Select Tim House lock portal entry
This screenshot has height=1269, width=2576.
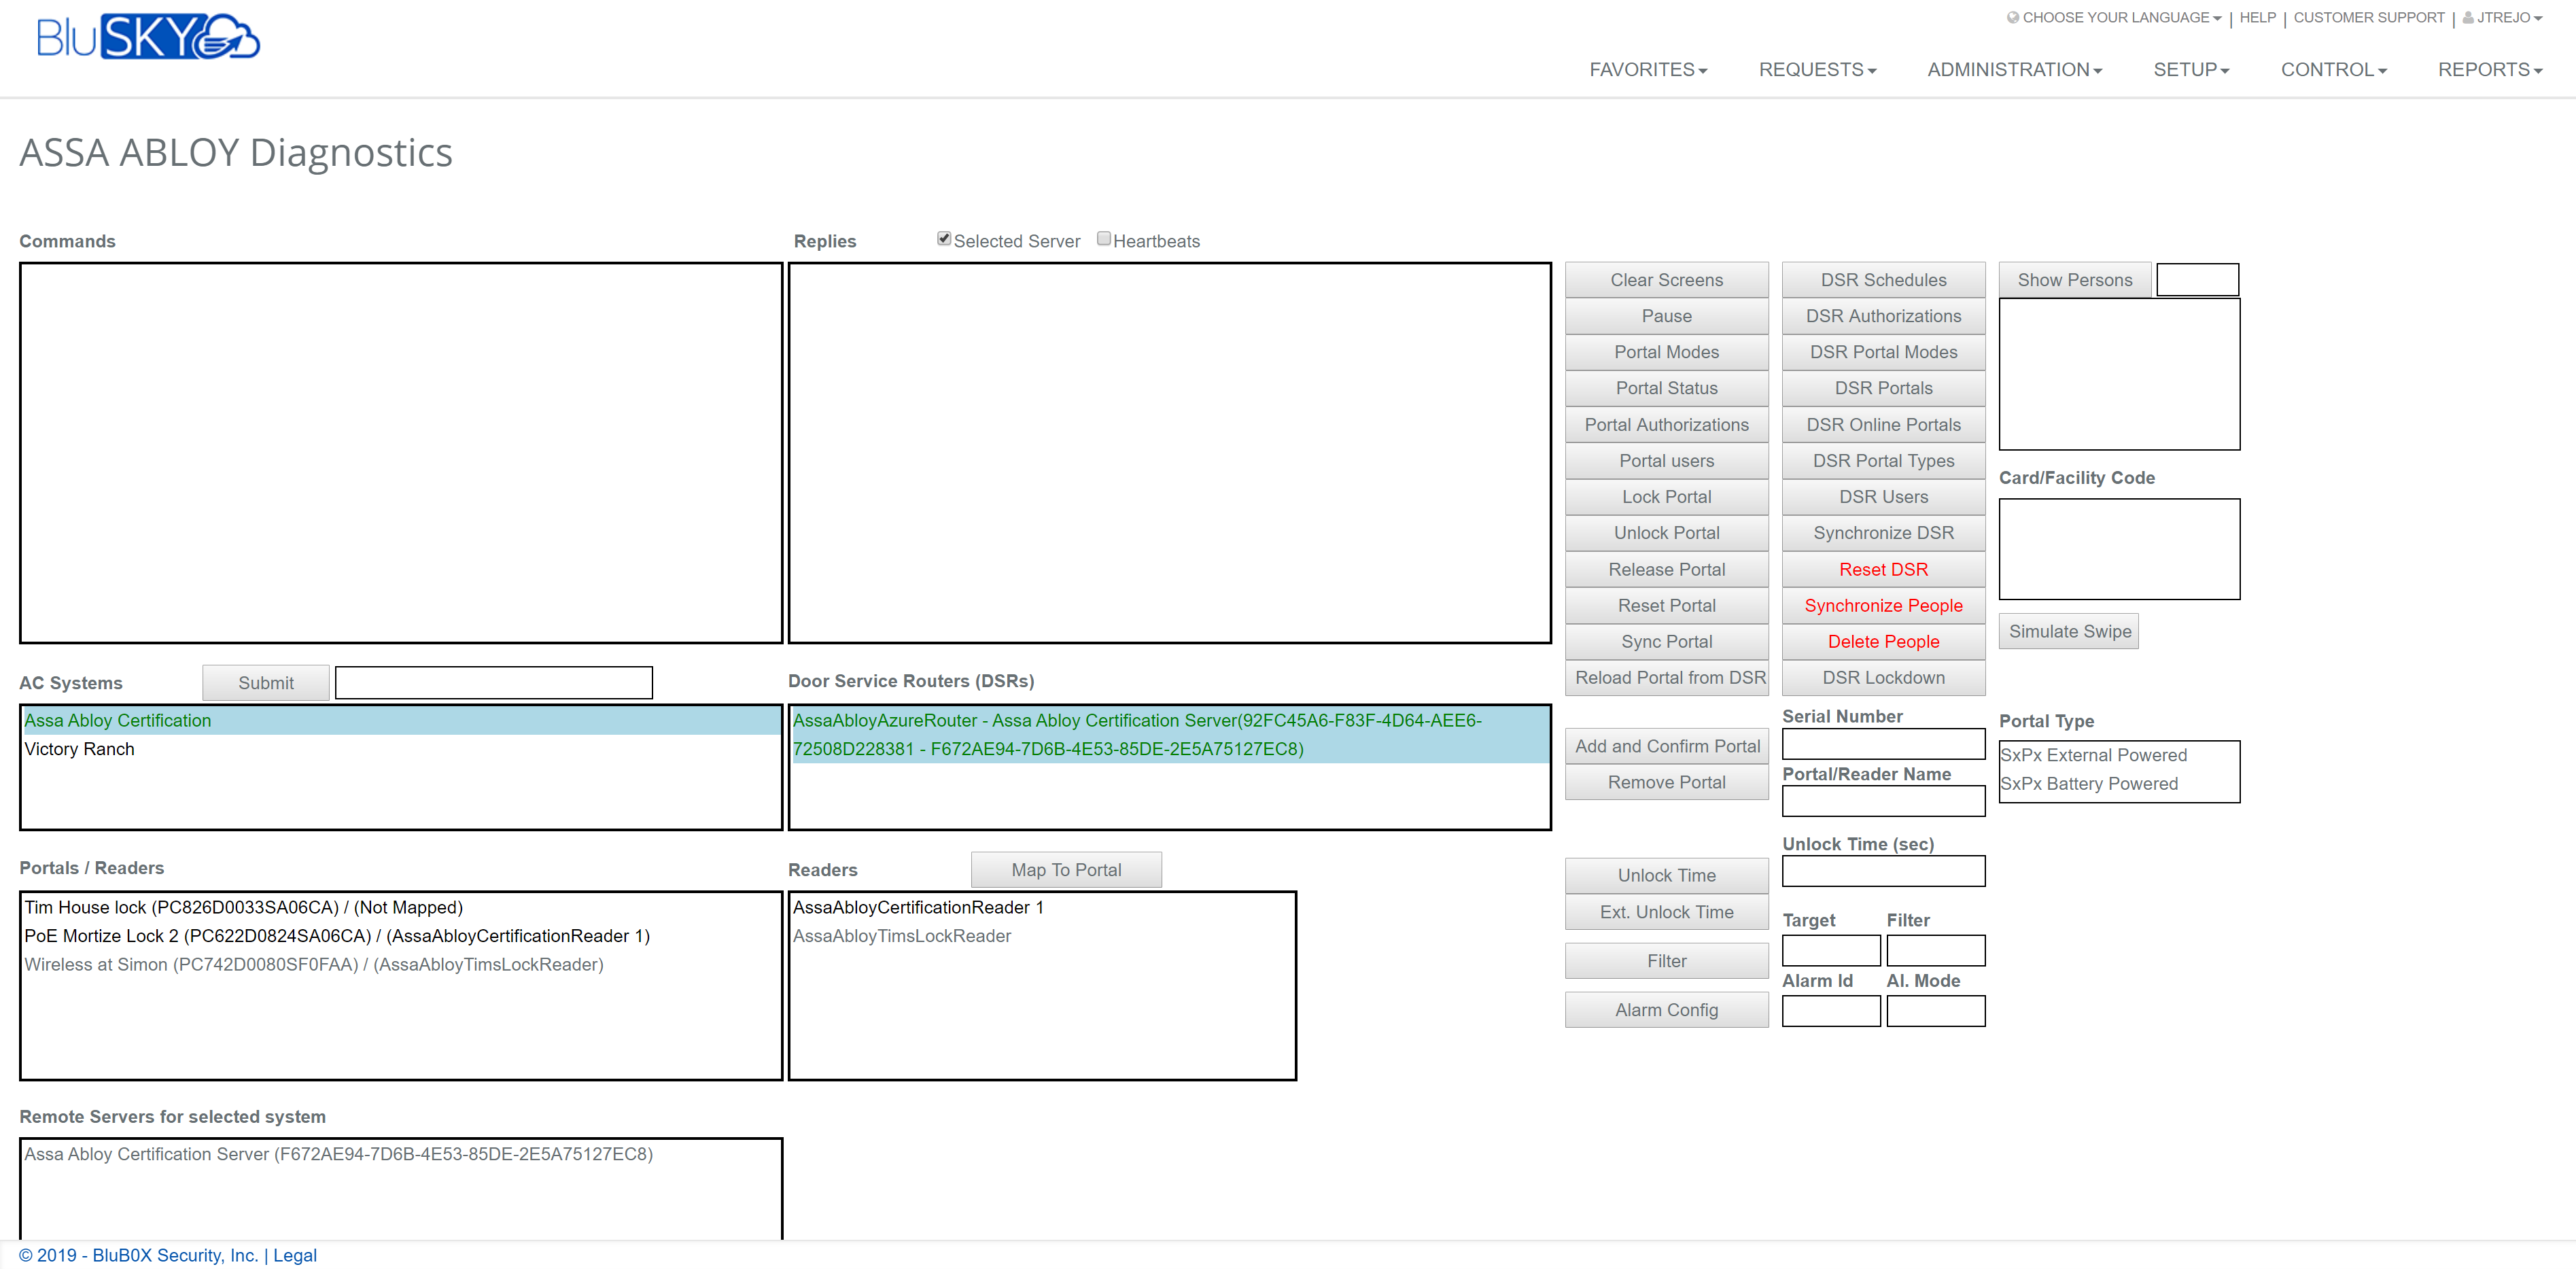point(243,907)
